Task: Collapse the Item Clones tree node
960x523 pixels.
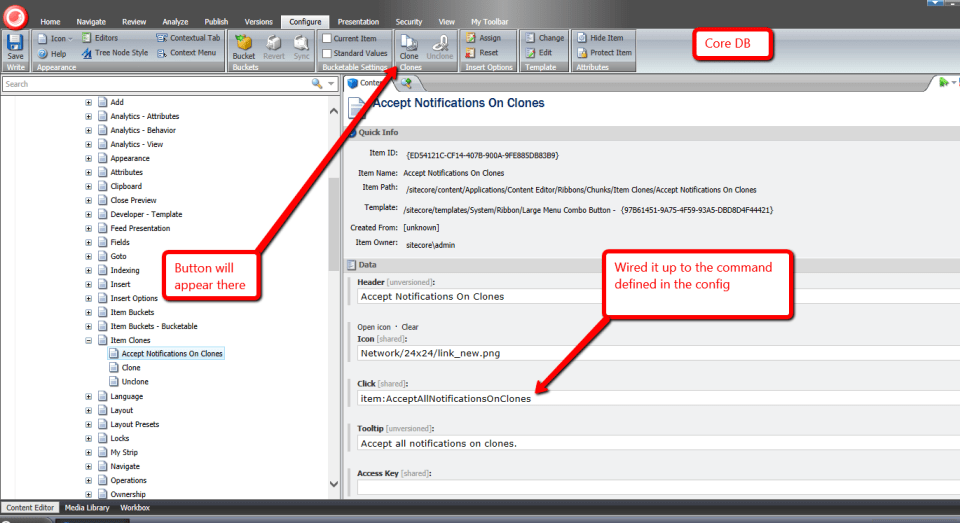Action: [88, 340]
